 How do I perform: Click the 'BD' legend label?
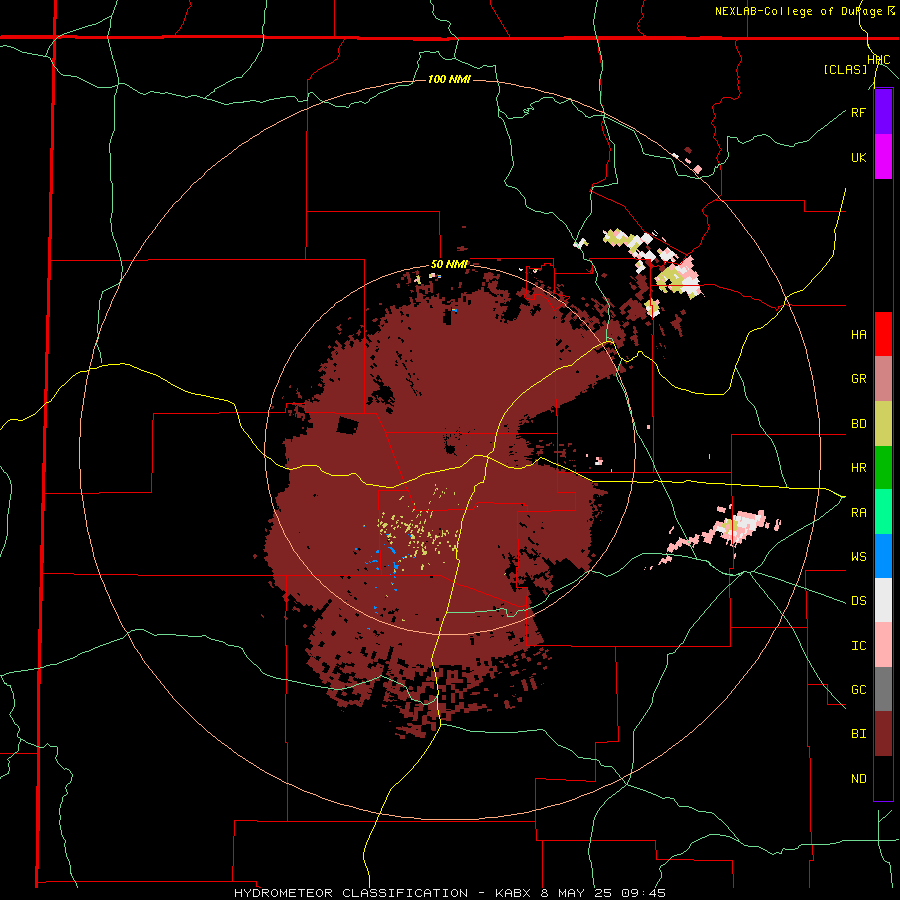858,424
